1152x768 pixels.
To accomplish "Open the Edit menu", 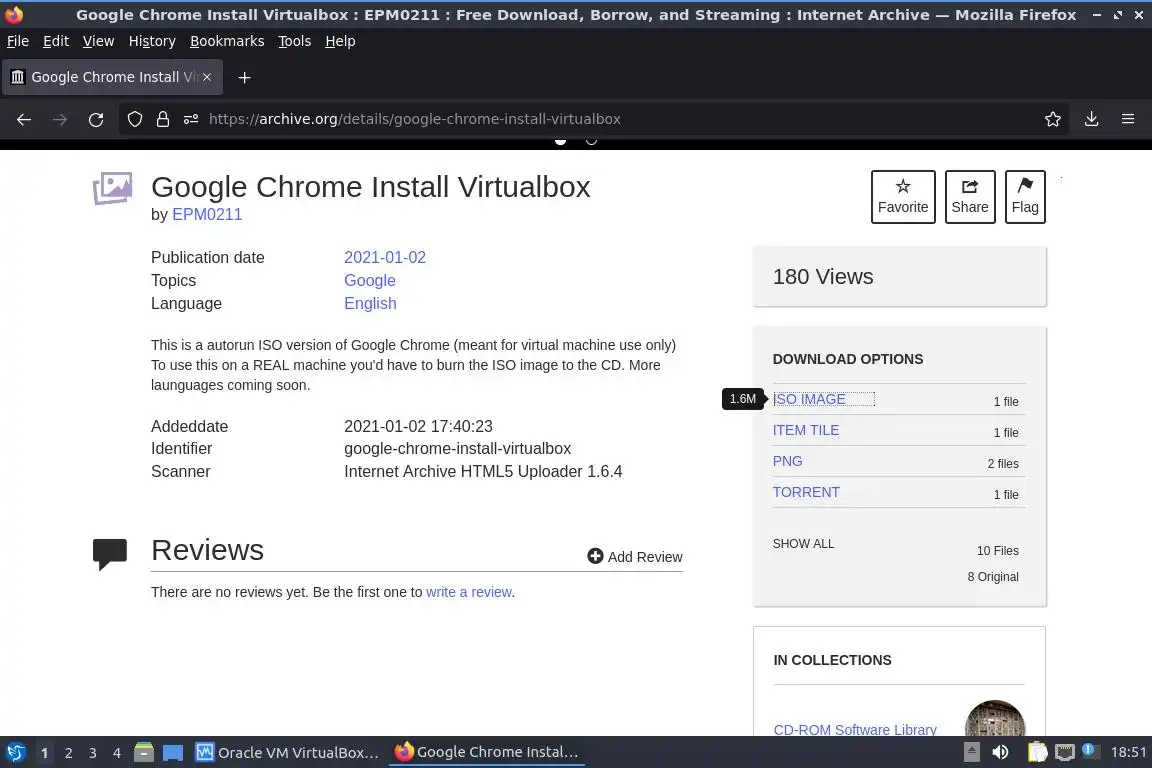I will click(56, 41).
